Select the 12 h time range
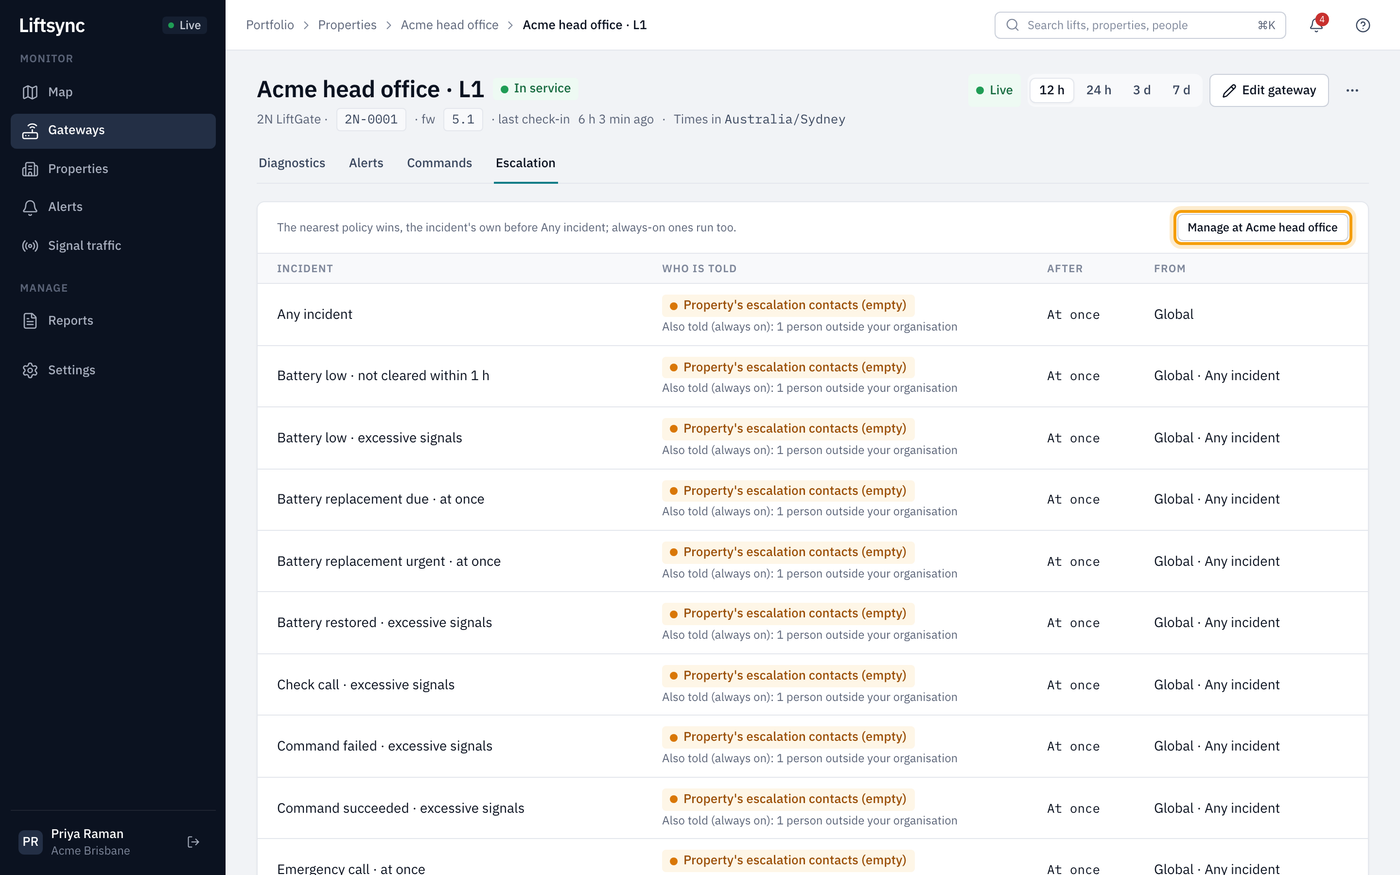Screen dimensions: 1400x875 click(1052, 90)
